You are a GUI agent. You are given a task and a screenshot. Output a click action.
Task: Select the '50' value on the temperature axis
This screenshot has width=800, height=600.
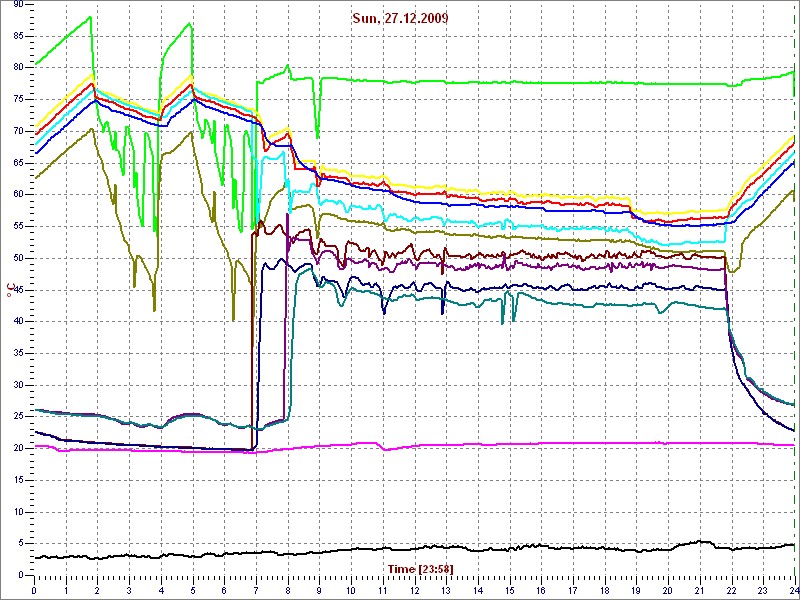[18, 258]
